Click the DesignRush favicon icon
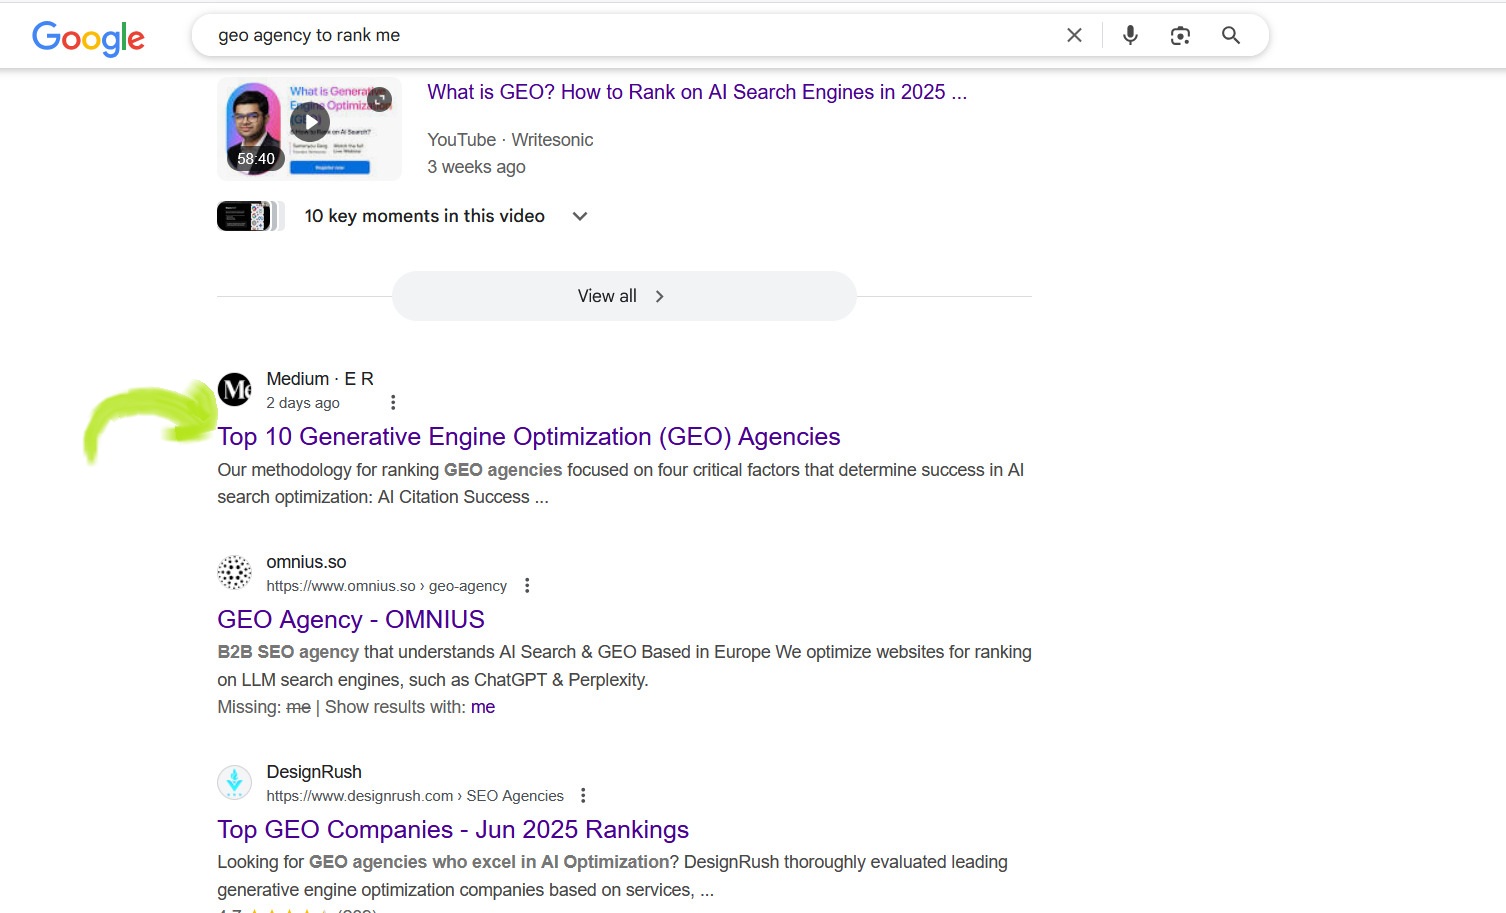The image size is (1506, 913). coord(234,783)
